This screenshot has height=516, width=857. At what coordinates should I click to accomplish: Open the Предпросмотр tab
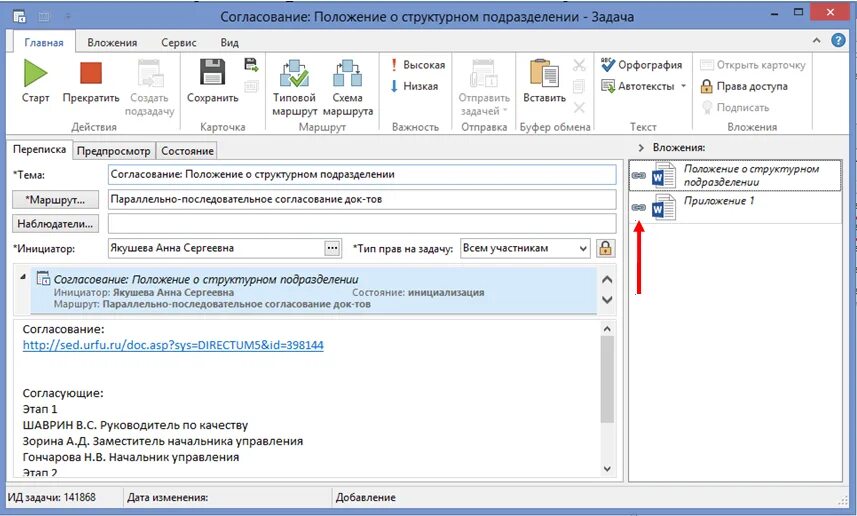(114, 151)
